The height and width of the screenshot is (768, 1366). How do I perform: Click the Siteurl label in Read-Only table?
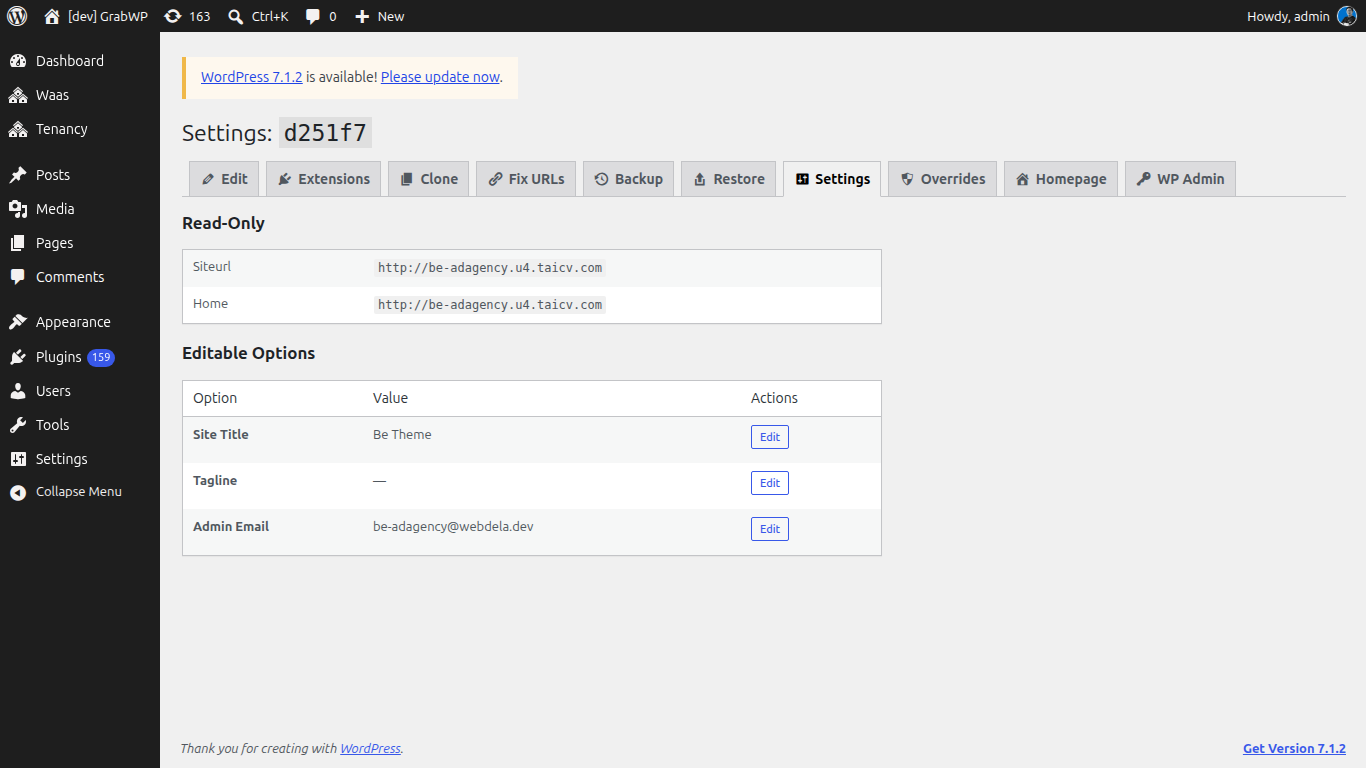[212, 267]
